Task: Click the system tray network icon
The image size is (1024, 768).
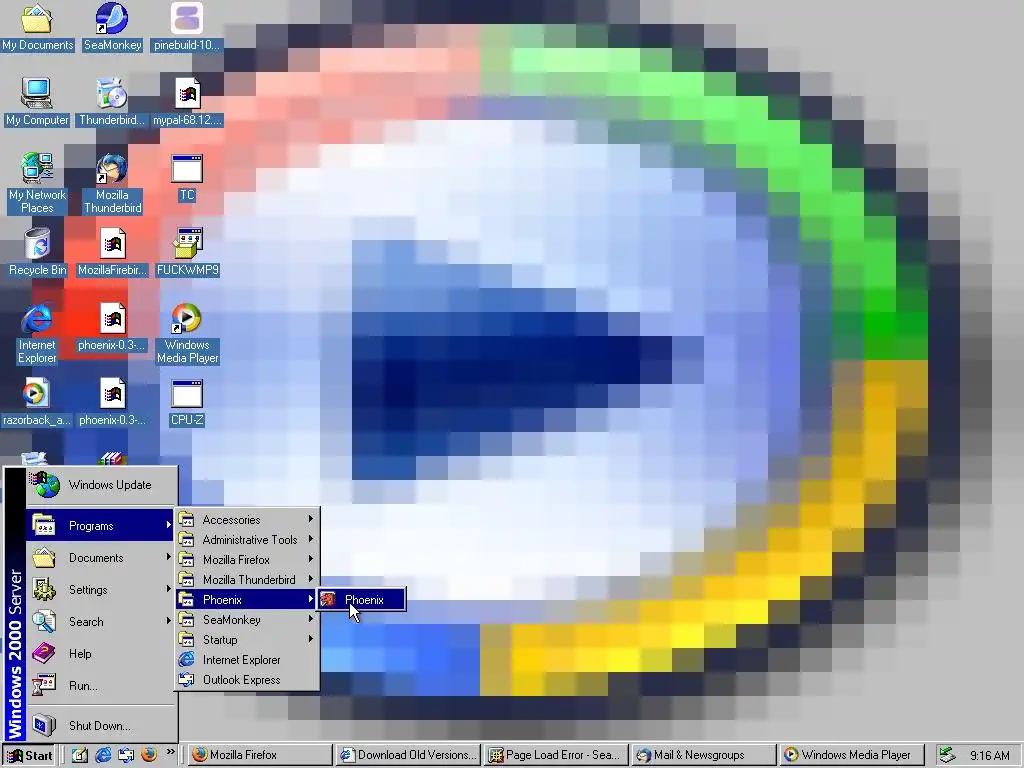Action: coord(947,755)
